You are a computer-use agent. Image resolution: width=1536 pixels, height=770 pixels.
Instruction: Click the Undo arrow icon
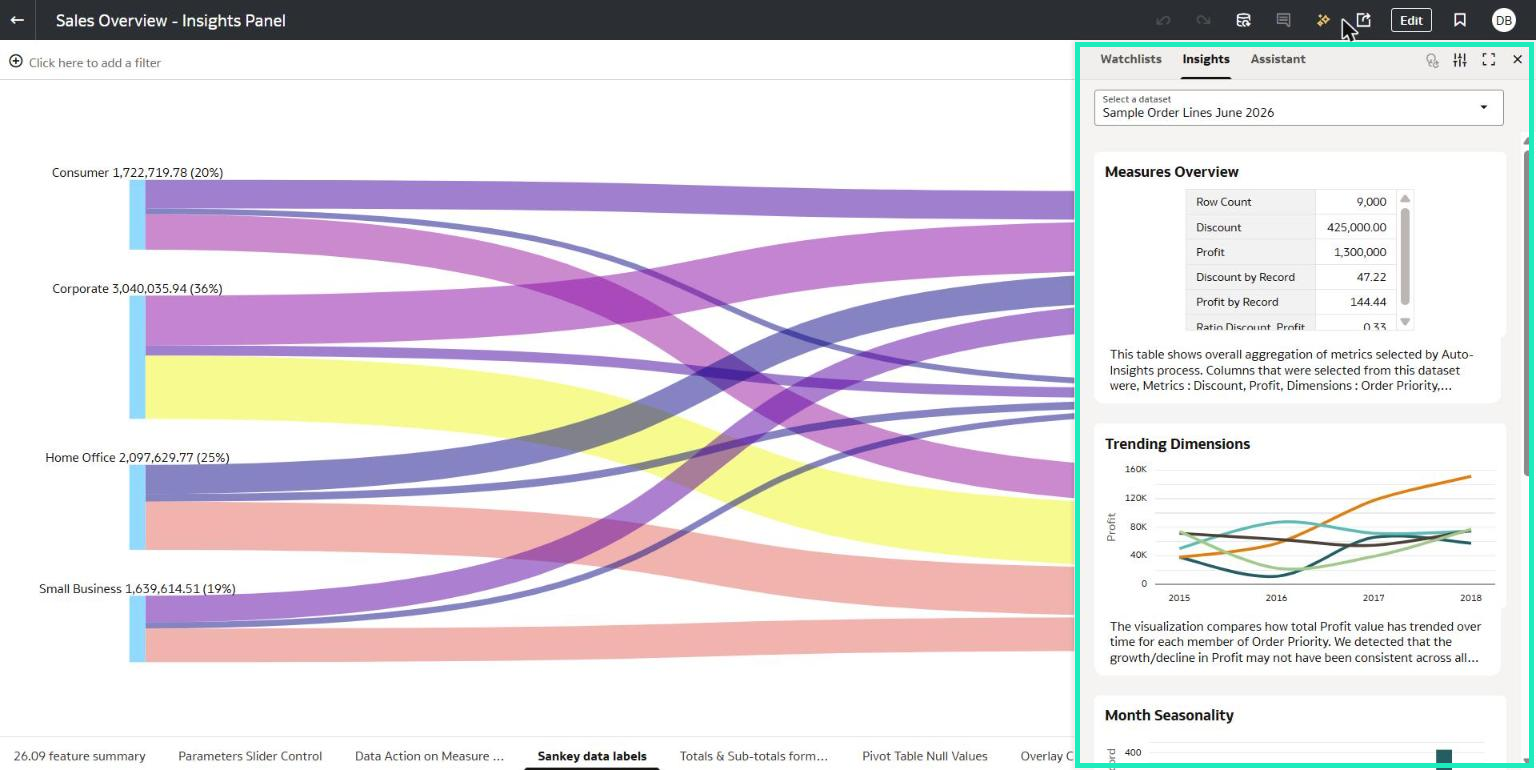pyautogui.click(x=1163, y=20)
